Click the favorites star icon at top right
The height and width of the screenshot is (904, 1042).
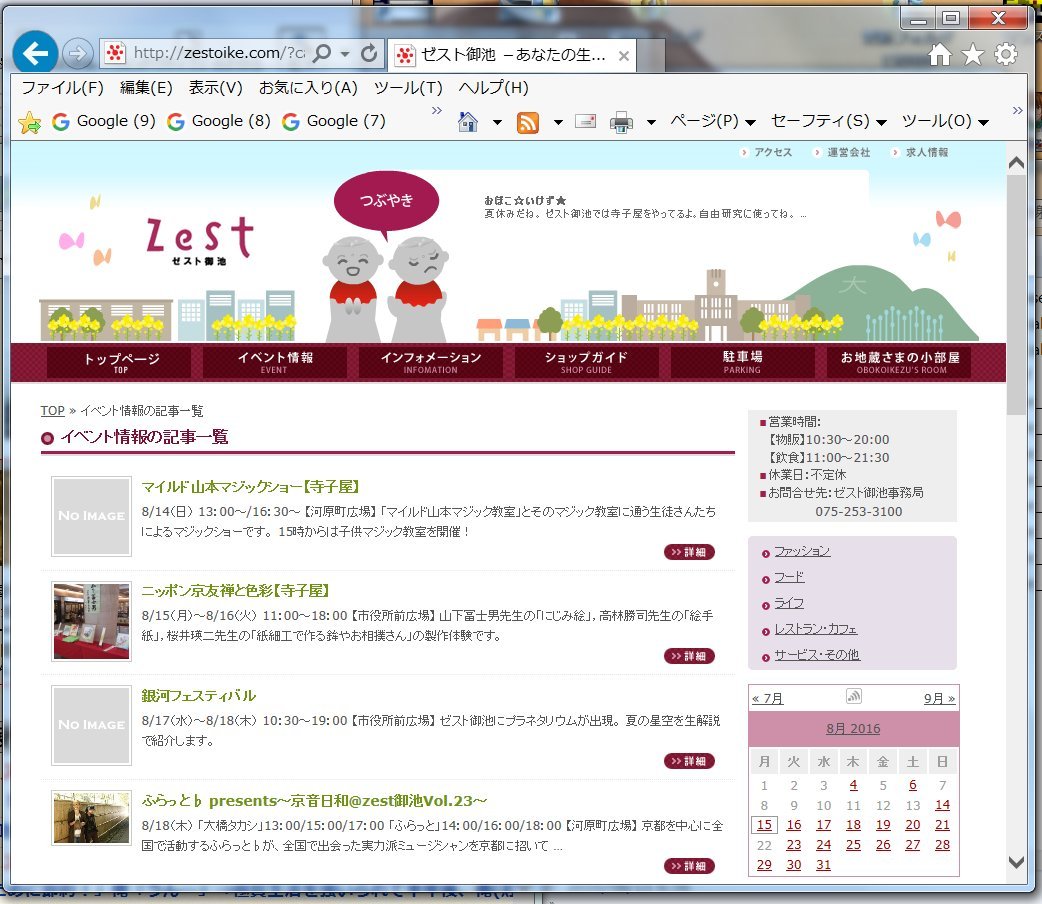coord(972,55)
